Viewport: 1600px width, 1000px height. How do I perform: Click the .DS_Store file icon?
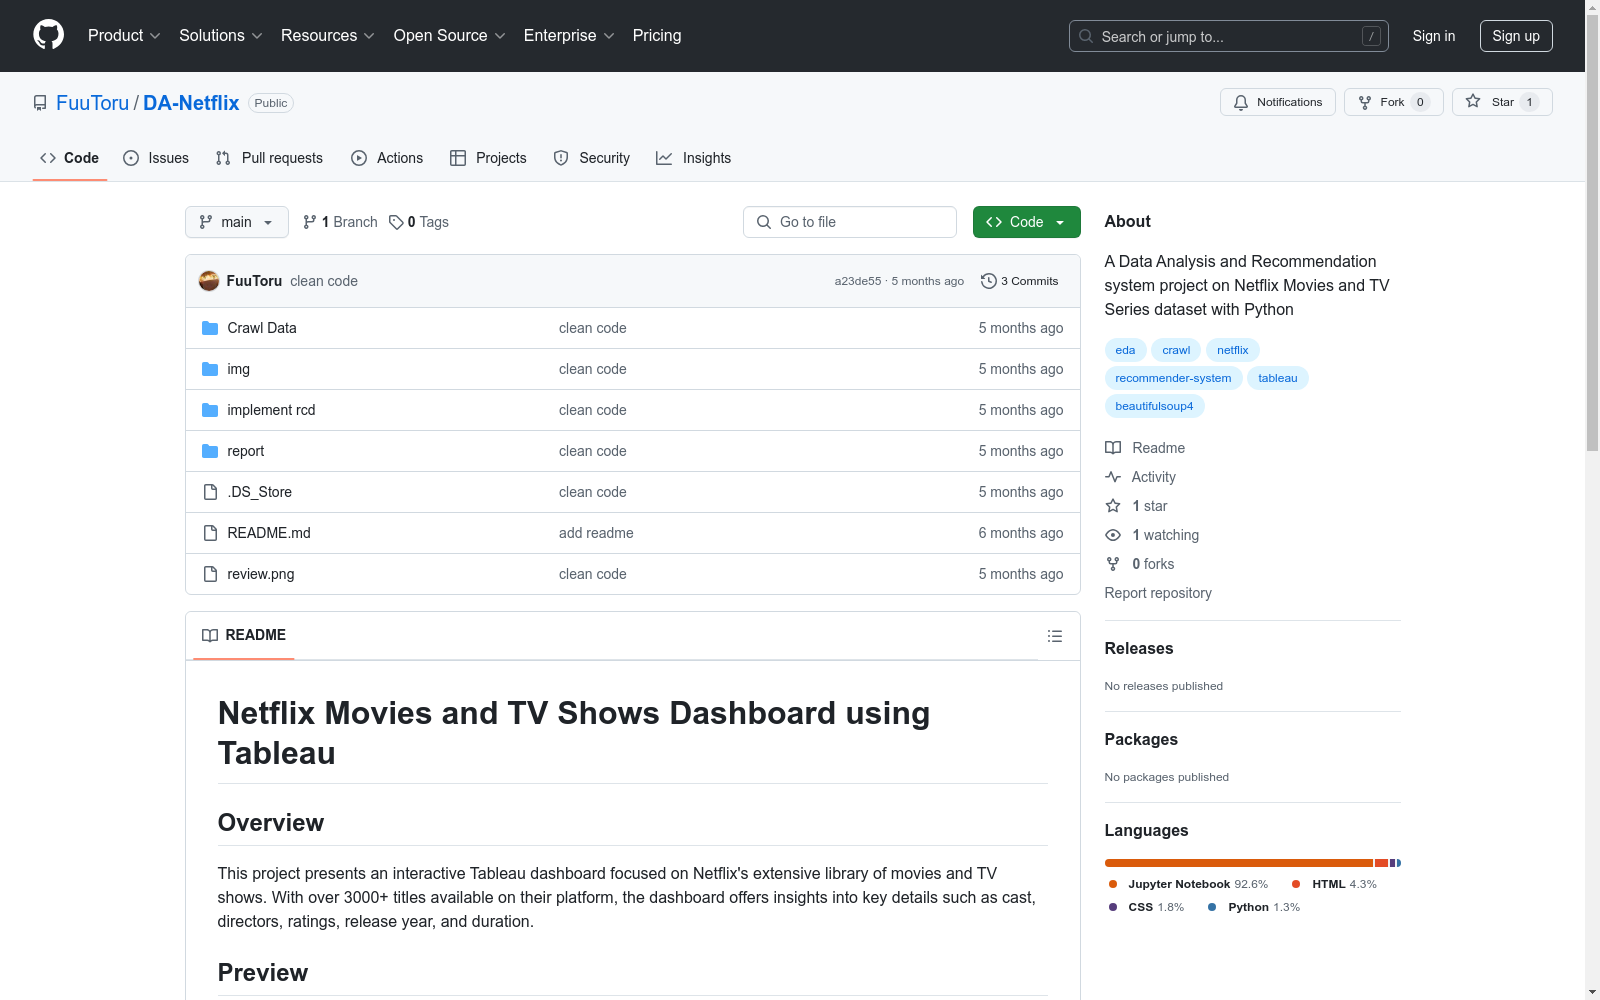tap(210, 492)
